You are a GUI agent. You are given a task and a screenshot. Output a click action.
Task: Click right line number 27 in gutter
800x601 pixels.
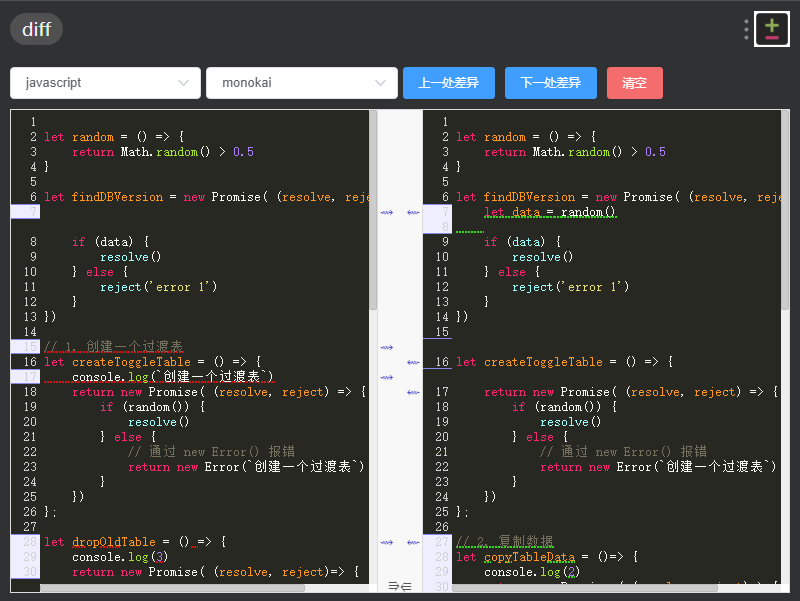click(x=442, y=542)
